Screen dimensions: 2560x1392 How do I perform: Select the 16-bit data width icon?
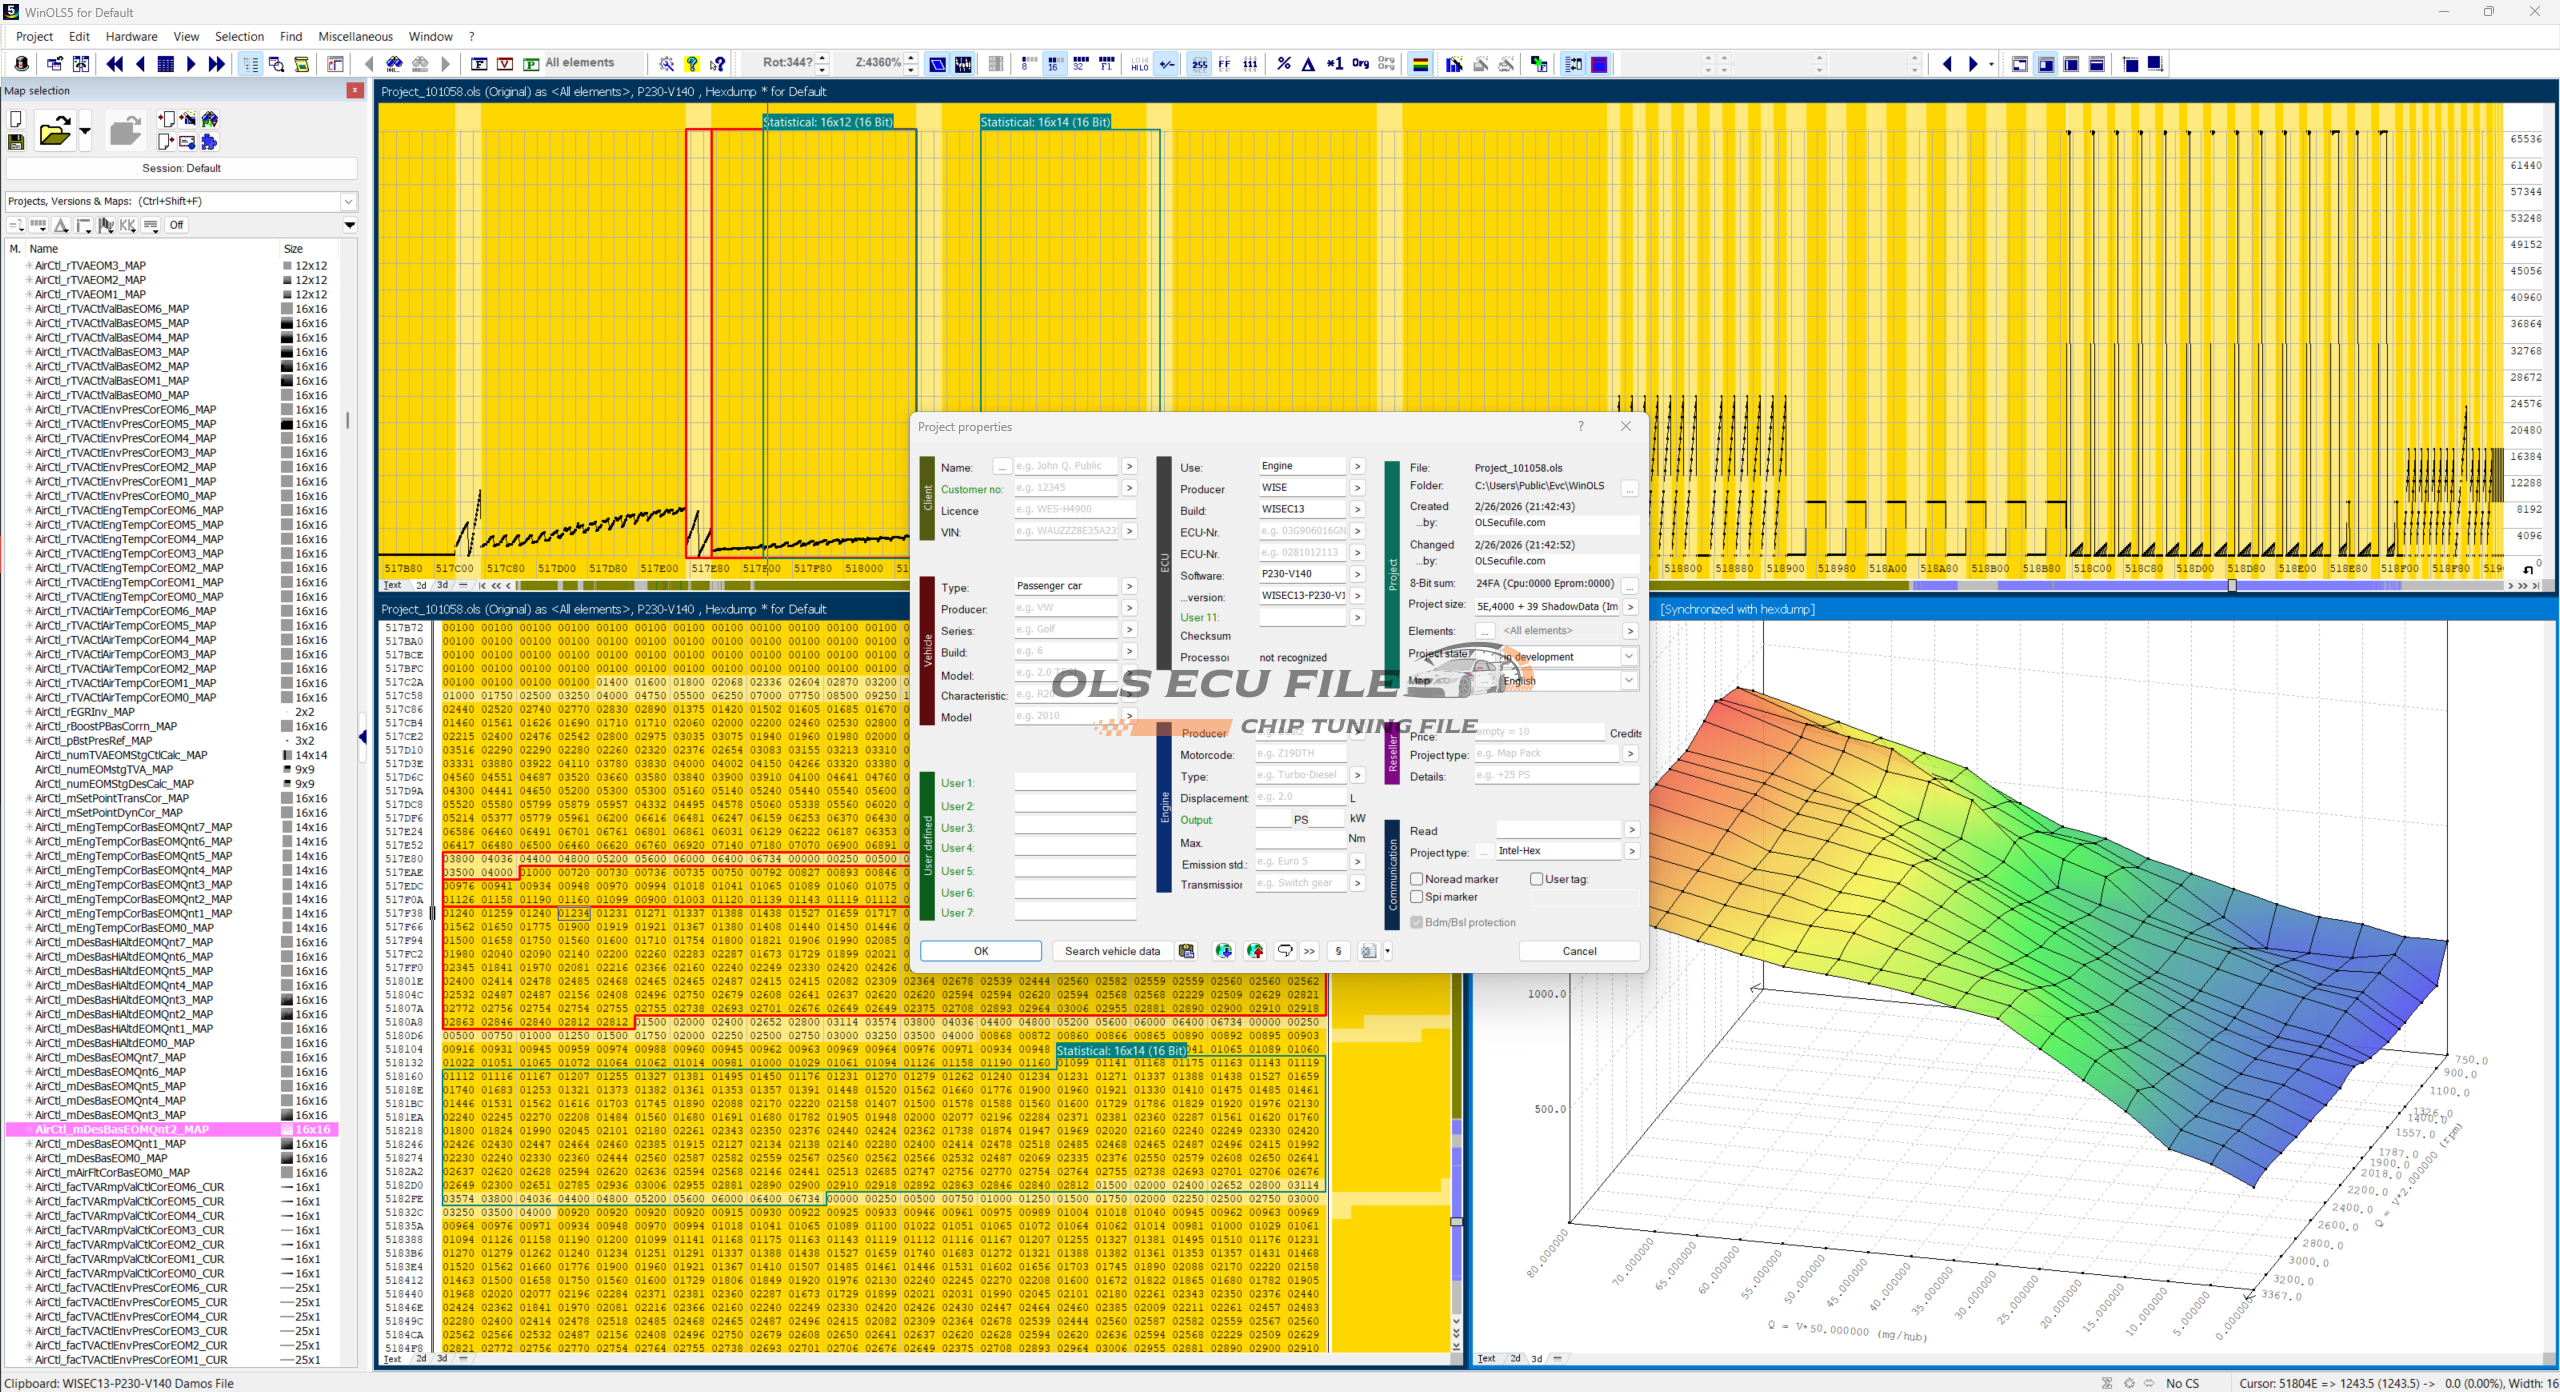pos(1054,64)
